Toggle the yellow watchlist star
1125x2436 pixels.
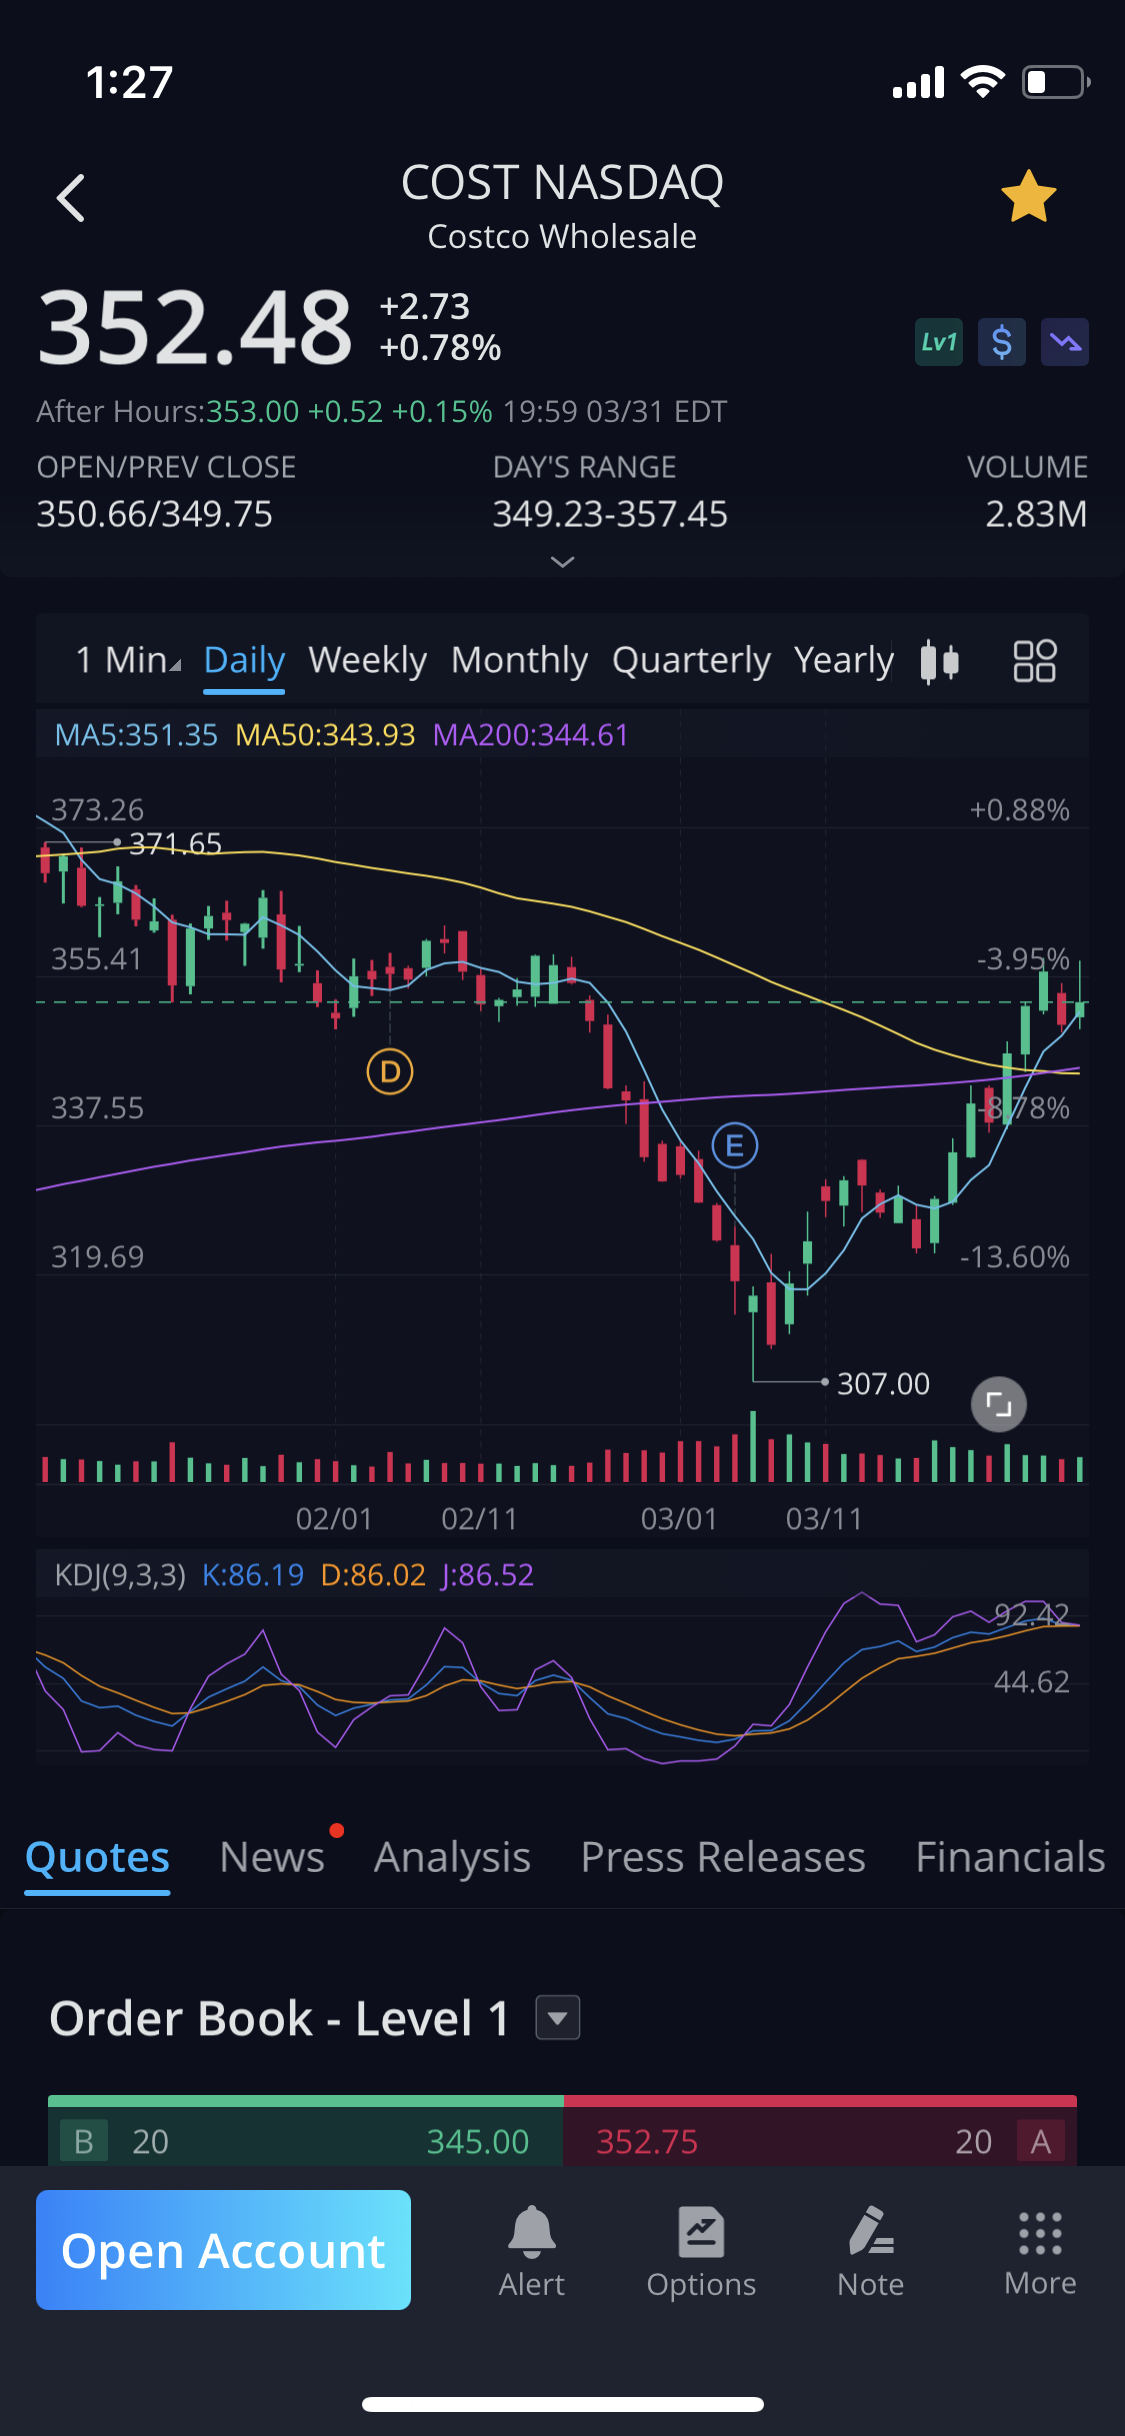click(1028, 196)
